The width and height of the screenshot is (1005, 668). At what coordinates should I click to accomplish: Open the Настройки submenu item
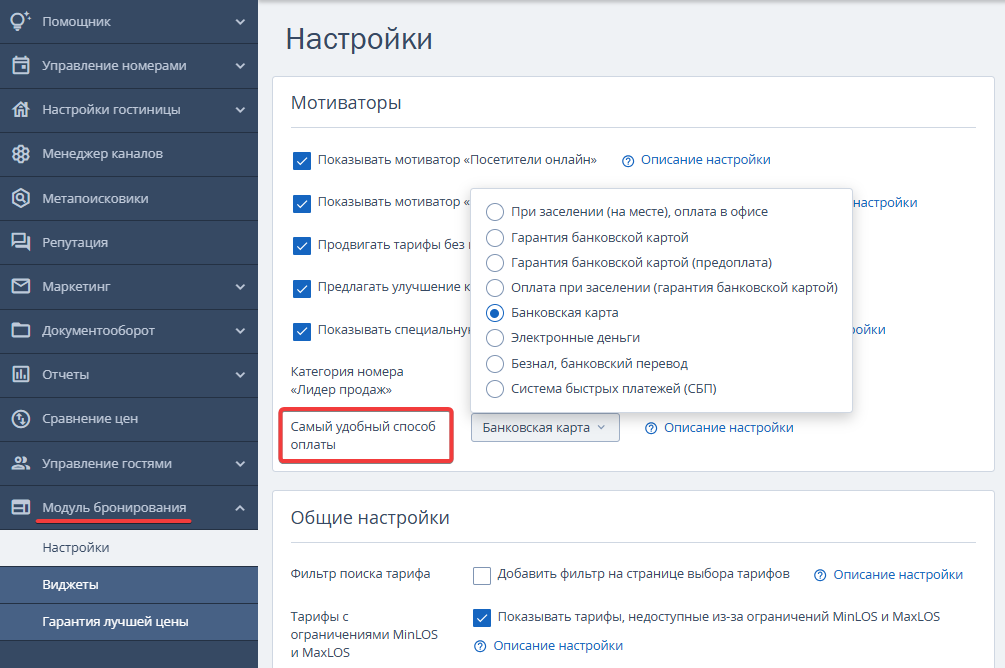(x=129, y=547)
